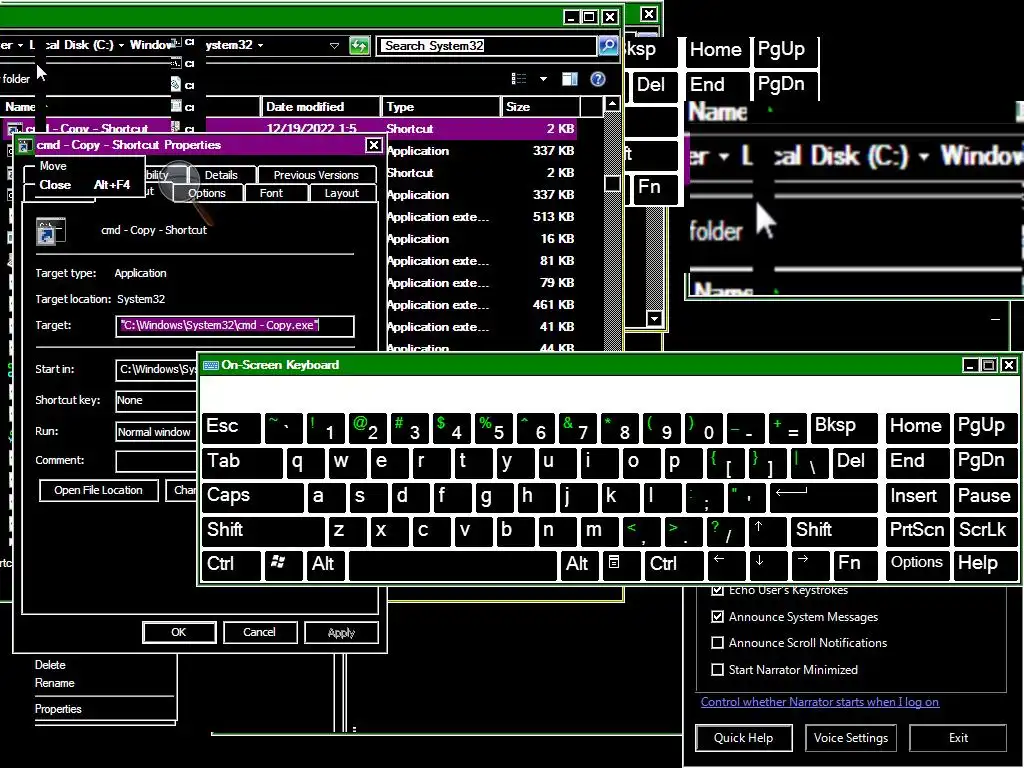Switch to the Previous Versions tab
1024x768 pixels.
pyautogui.click(x=316, y=175)
